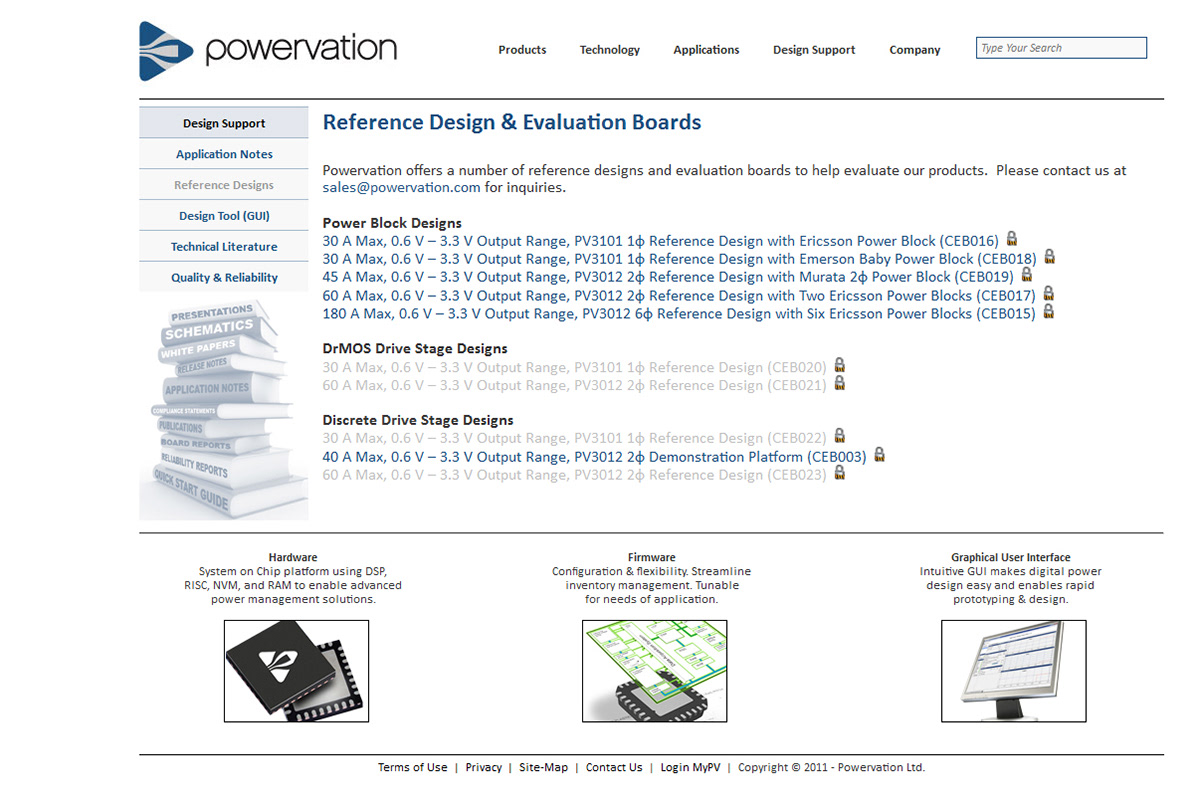The width and height of the screenshot is (1200, 804).
Task: Click the Hardware chip thumbnail
Action: (296, 671)
